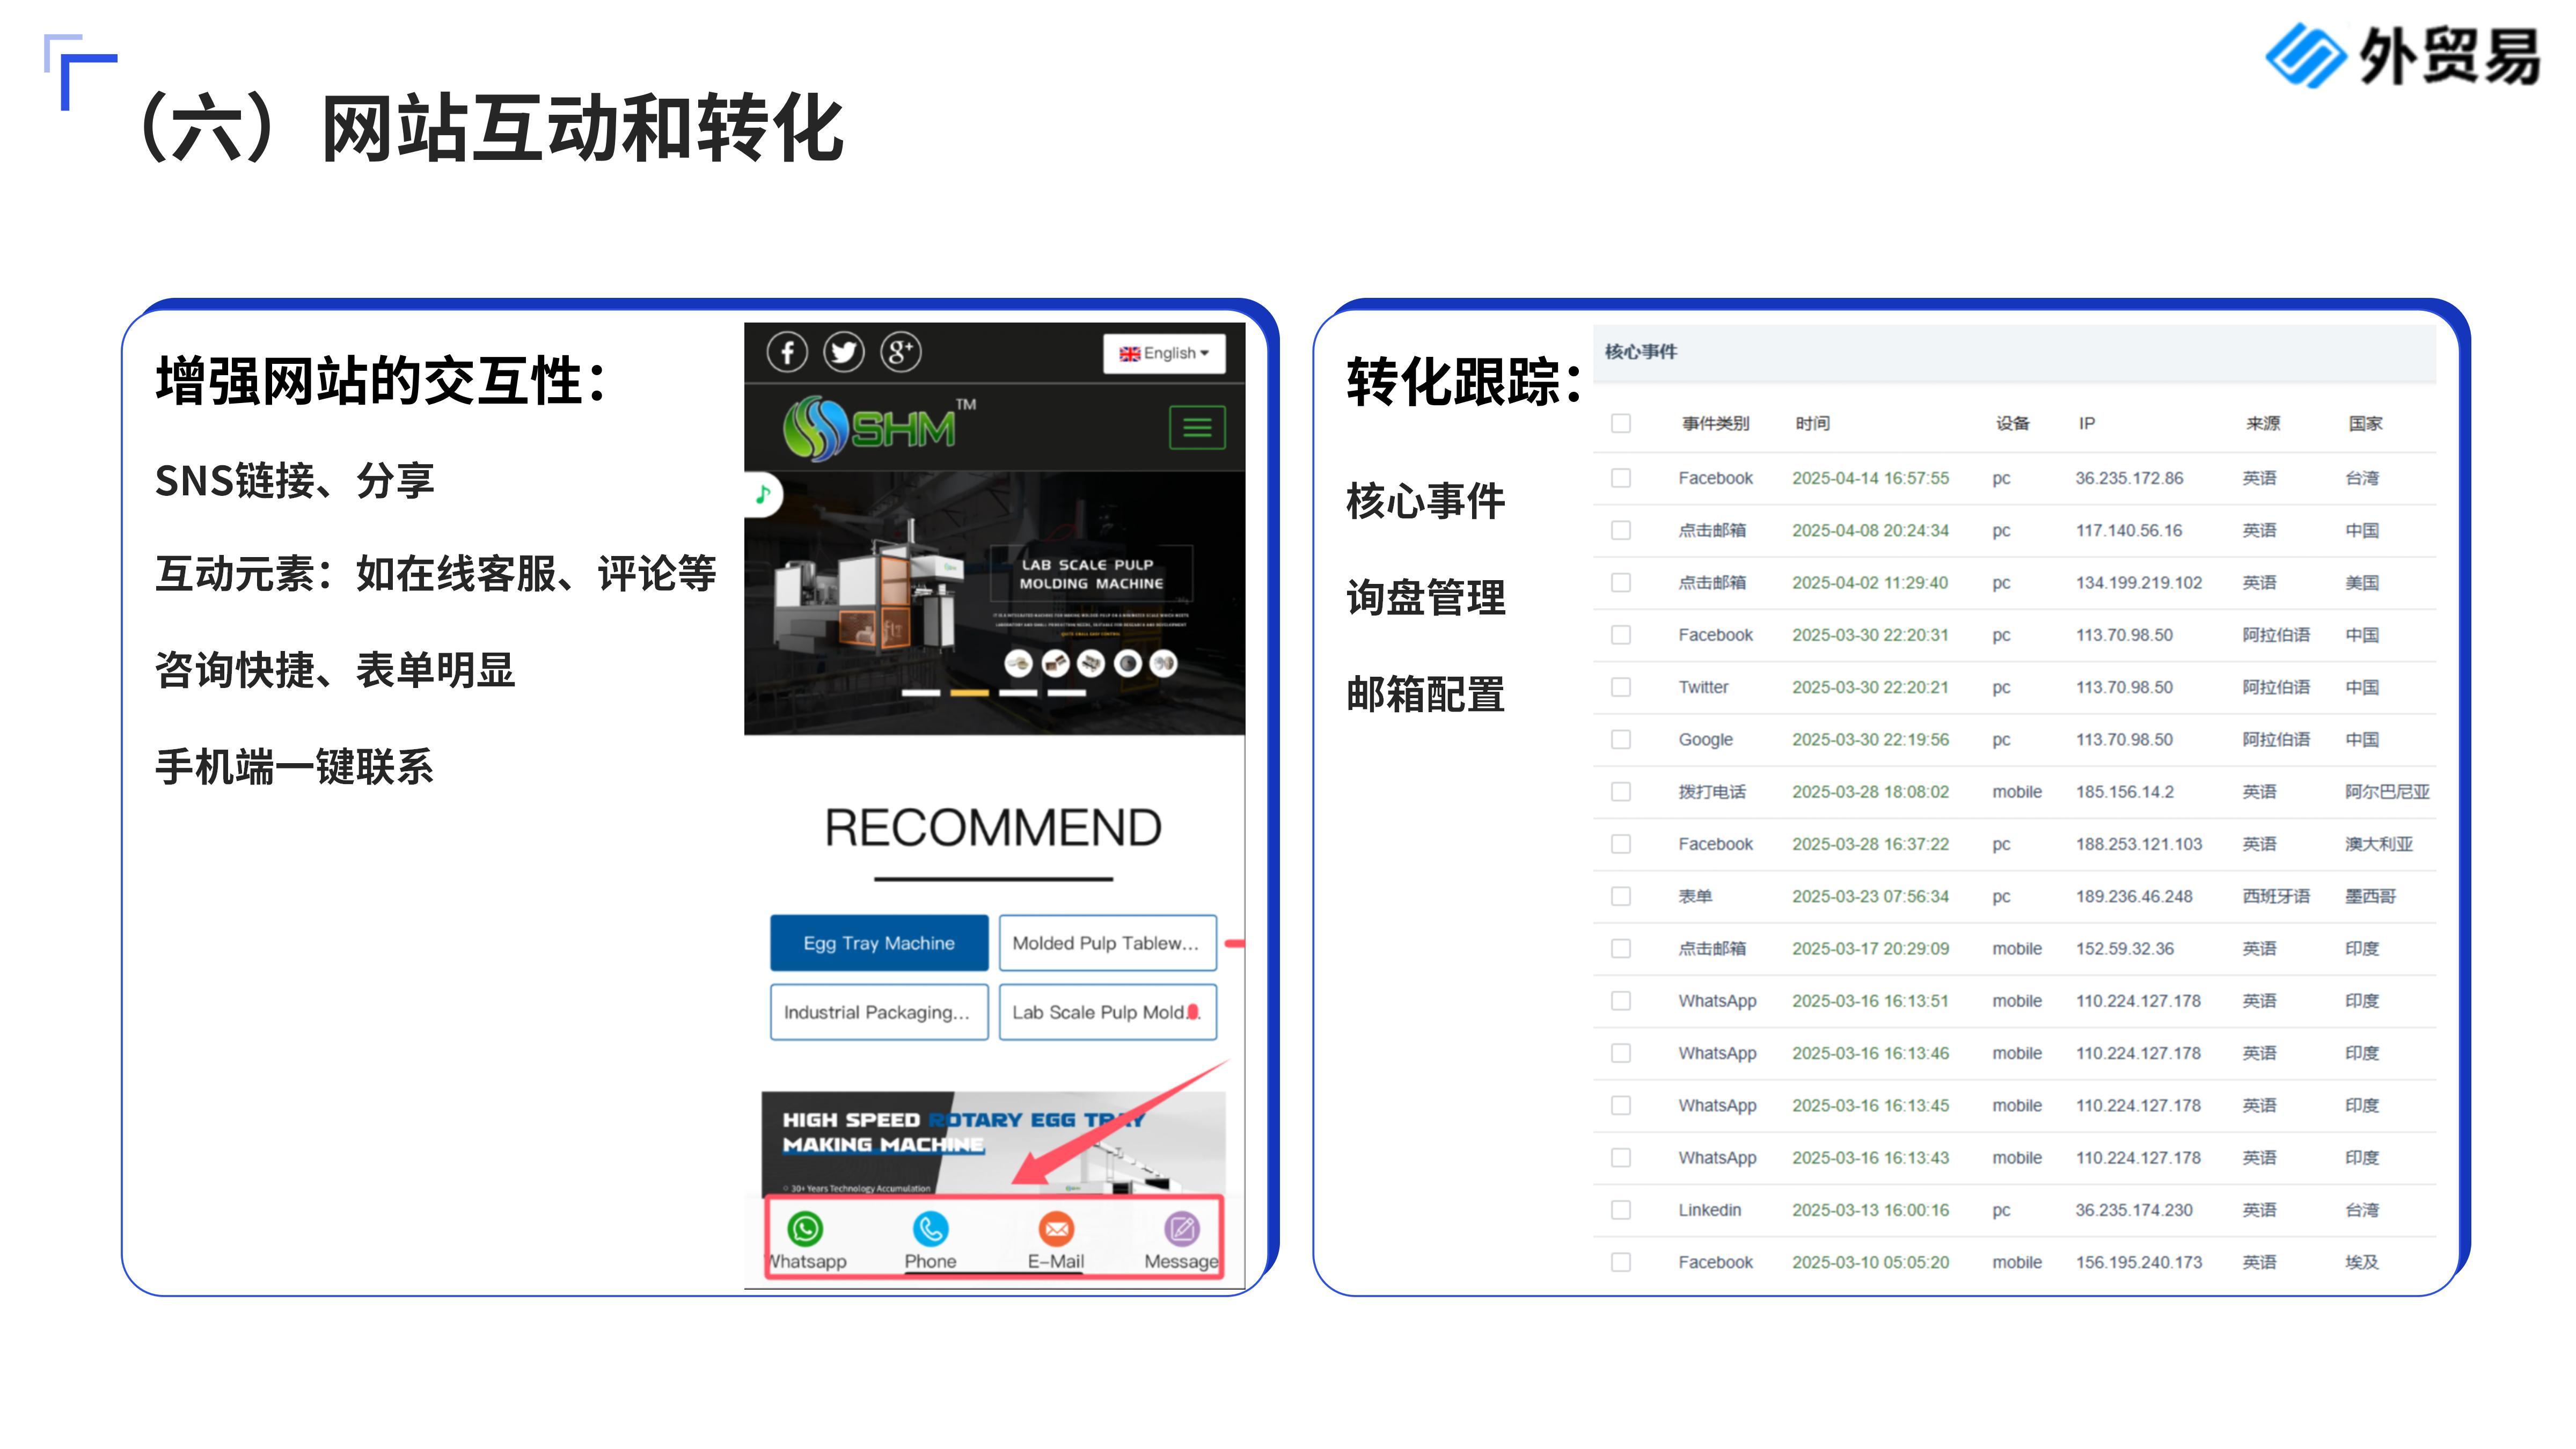Viewport: 2576px width, 1449px height.
Task: Click the 来源 column header
Action: point(2262,423)
